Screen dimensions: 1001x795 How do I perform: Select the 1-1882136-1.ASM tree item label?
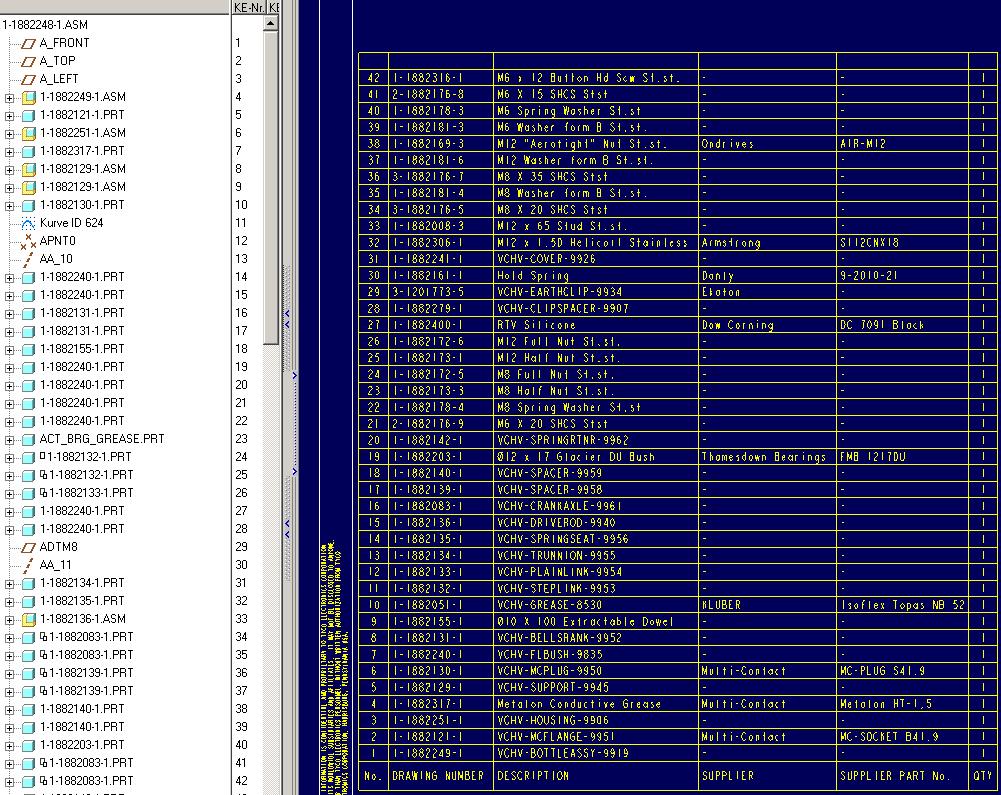point(83,619)
